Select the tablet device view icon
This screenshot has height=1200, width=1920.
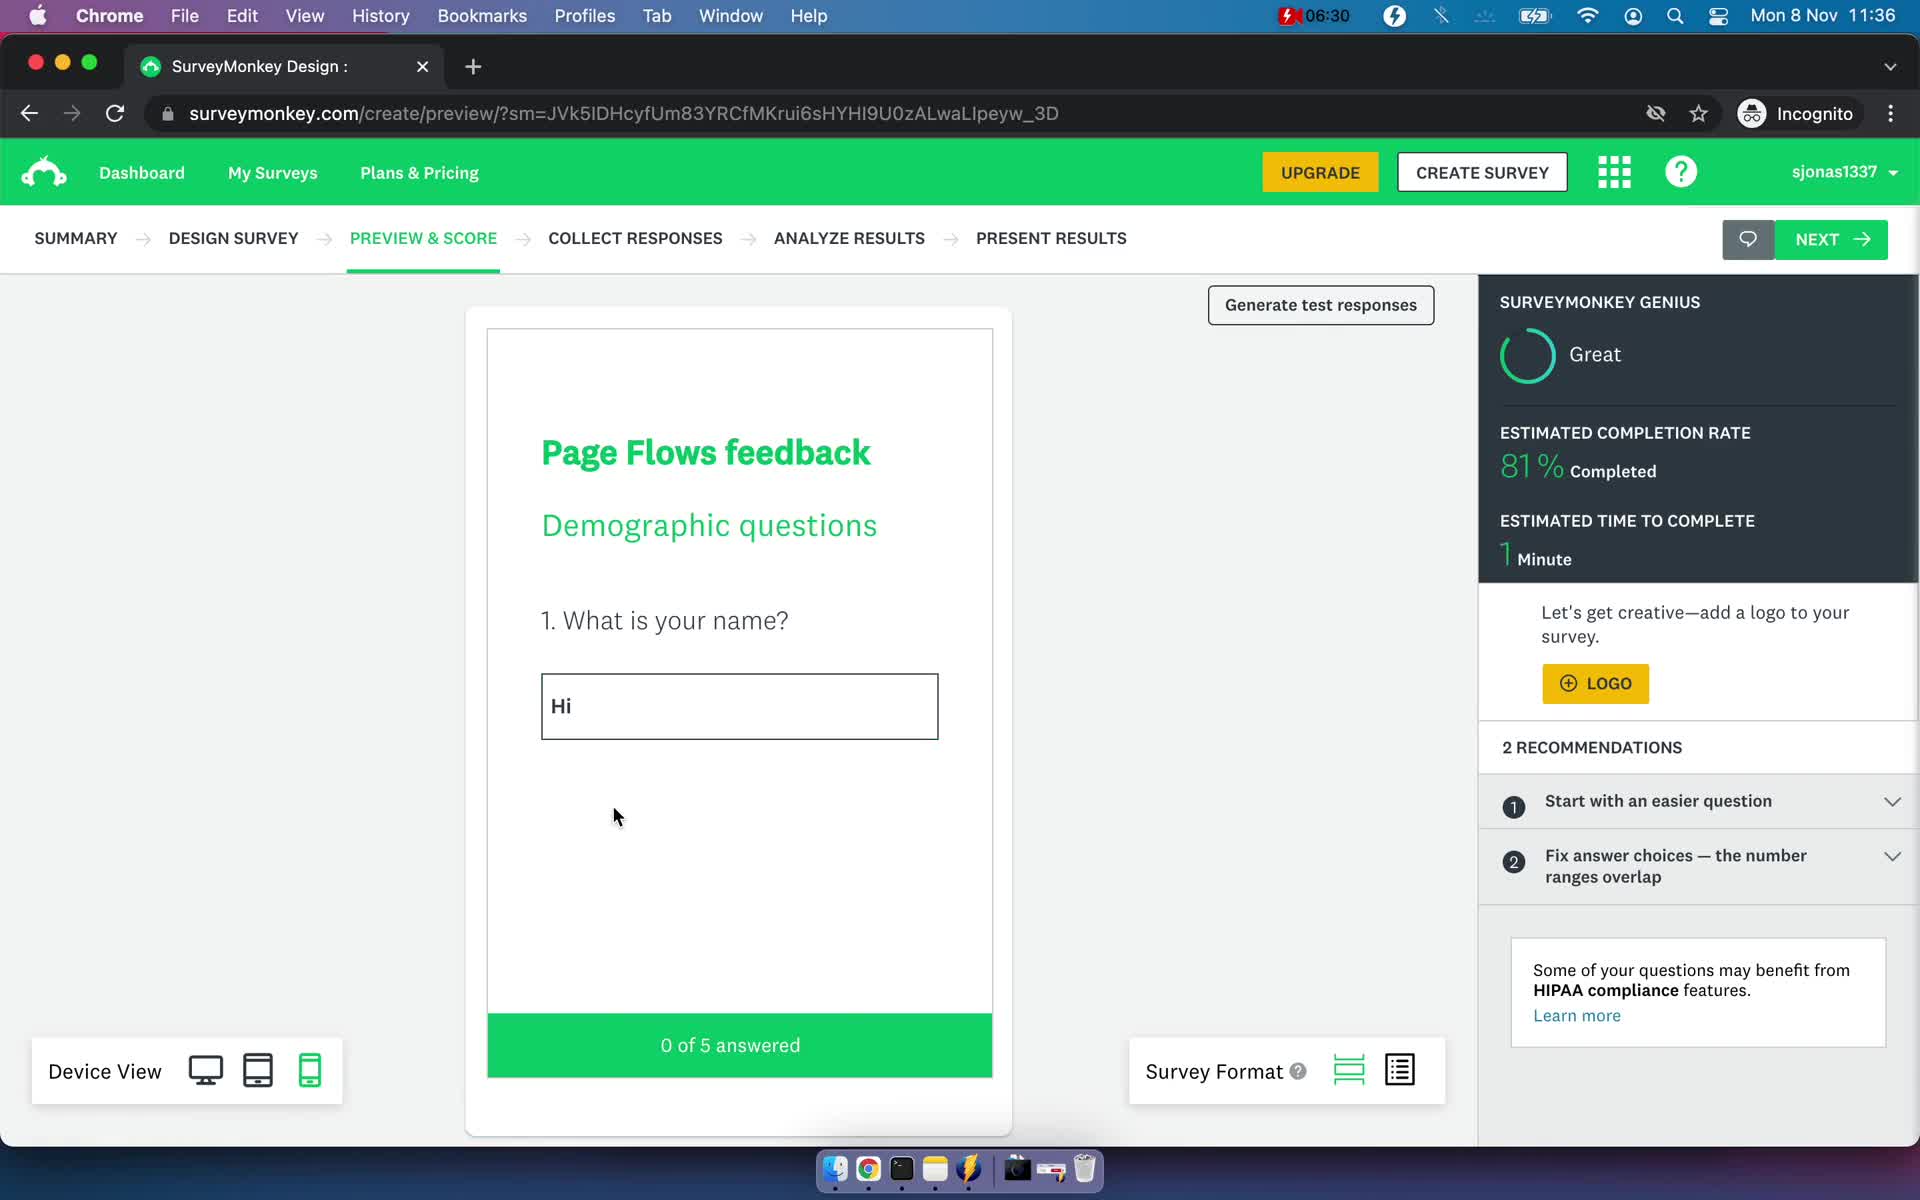click(258, 1070)
